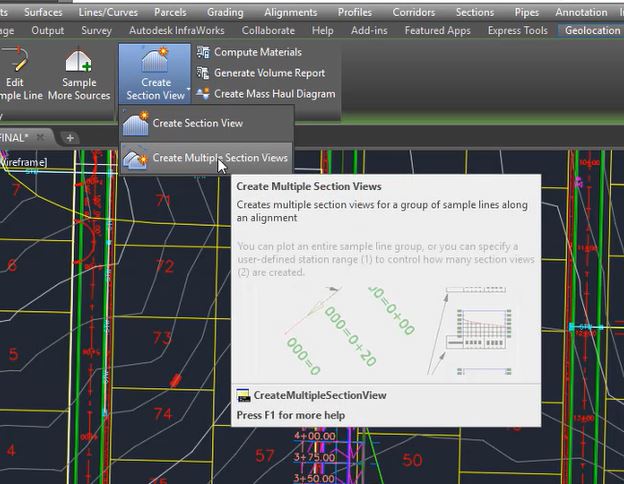624x484 pixels.
Task: Switch to the Featured Apps tab
Action: 438,30
